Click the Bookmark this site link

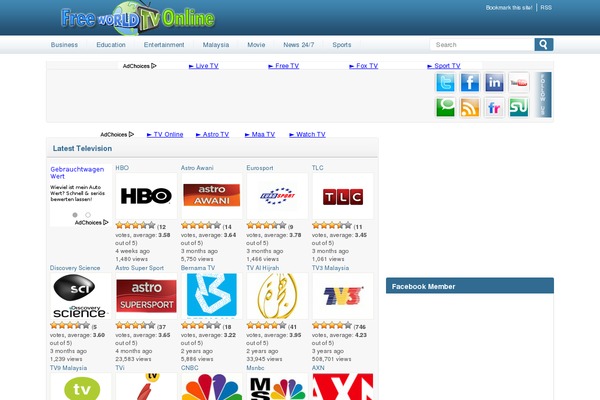point(509,8)
